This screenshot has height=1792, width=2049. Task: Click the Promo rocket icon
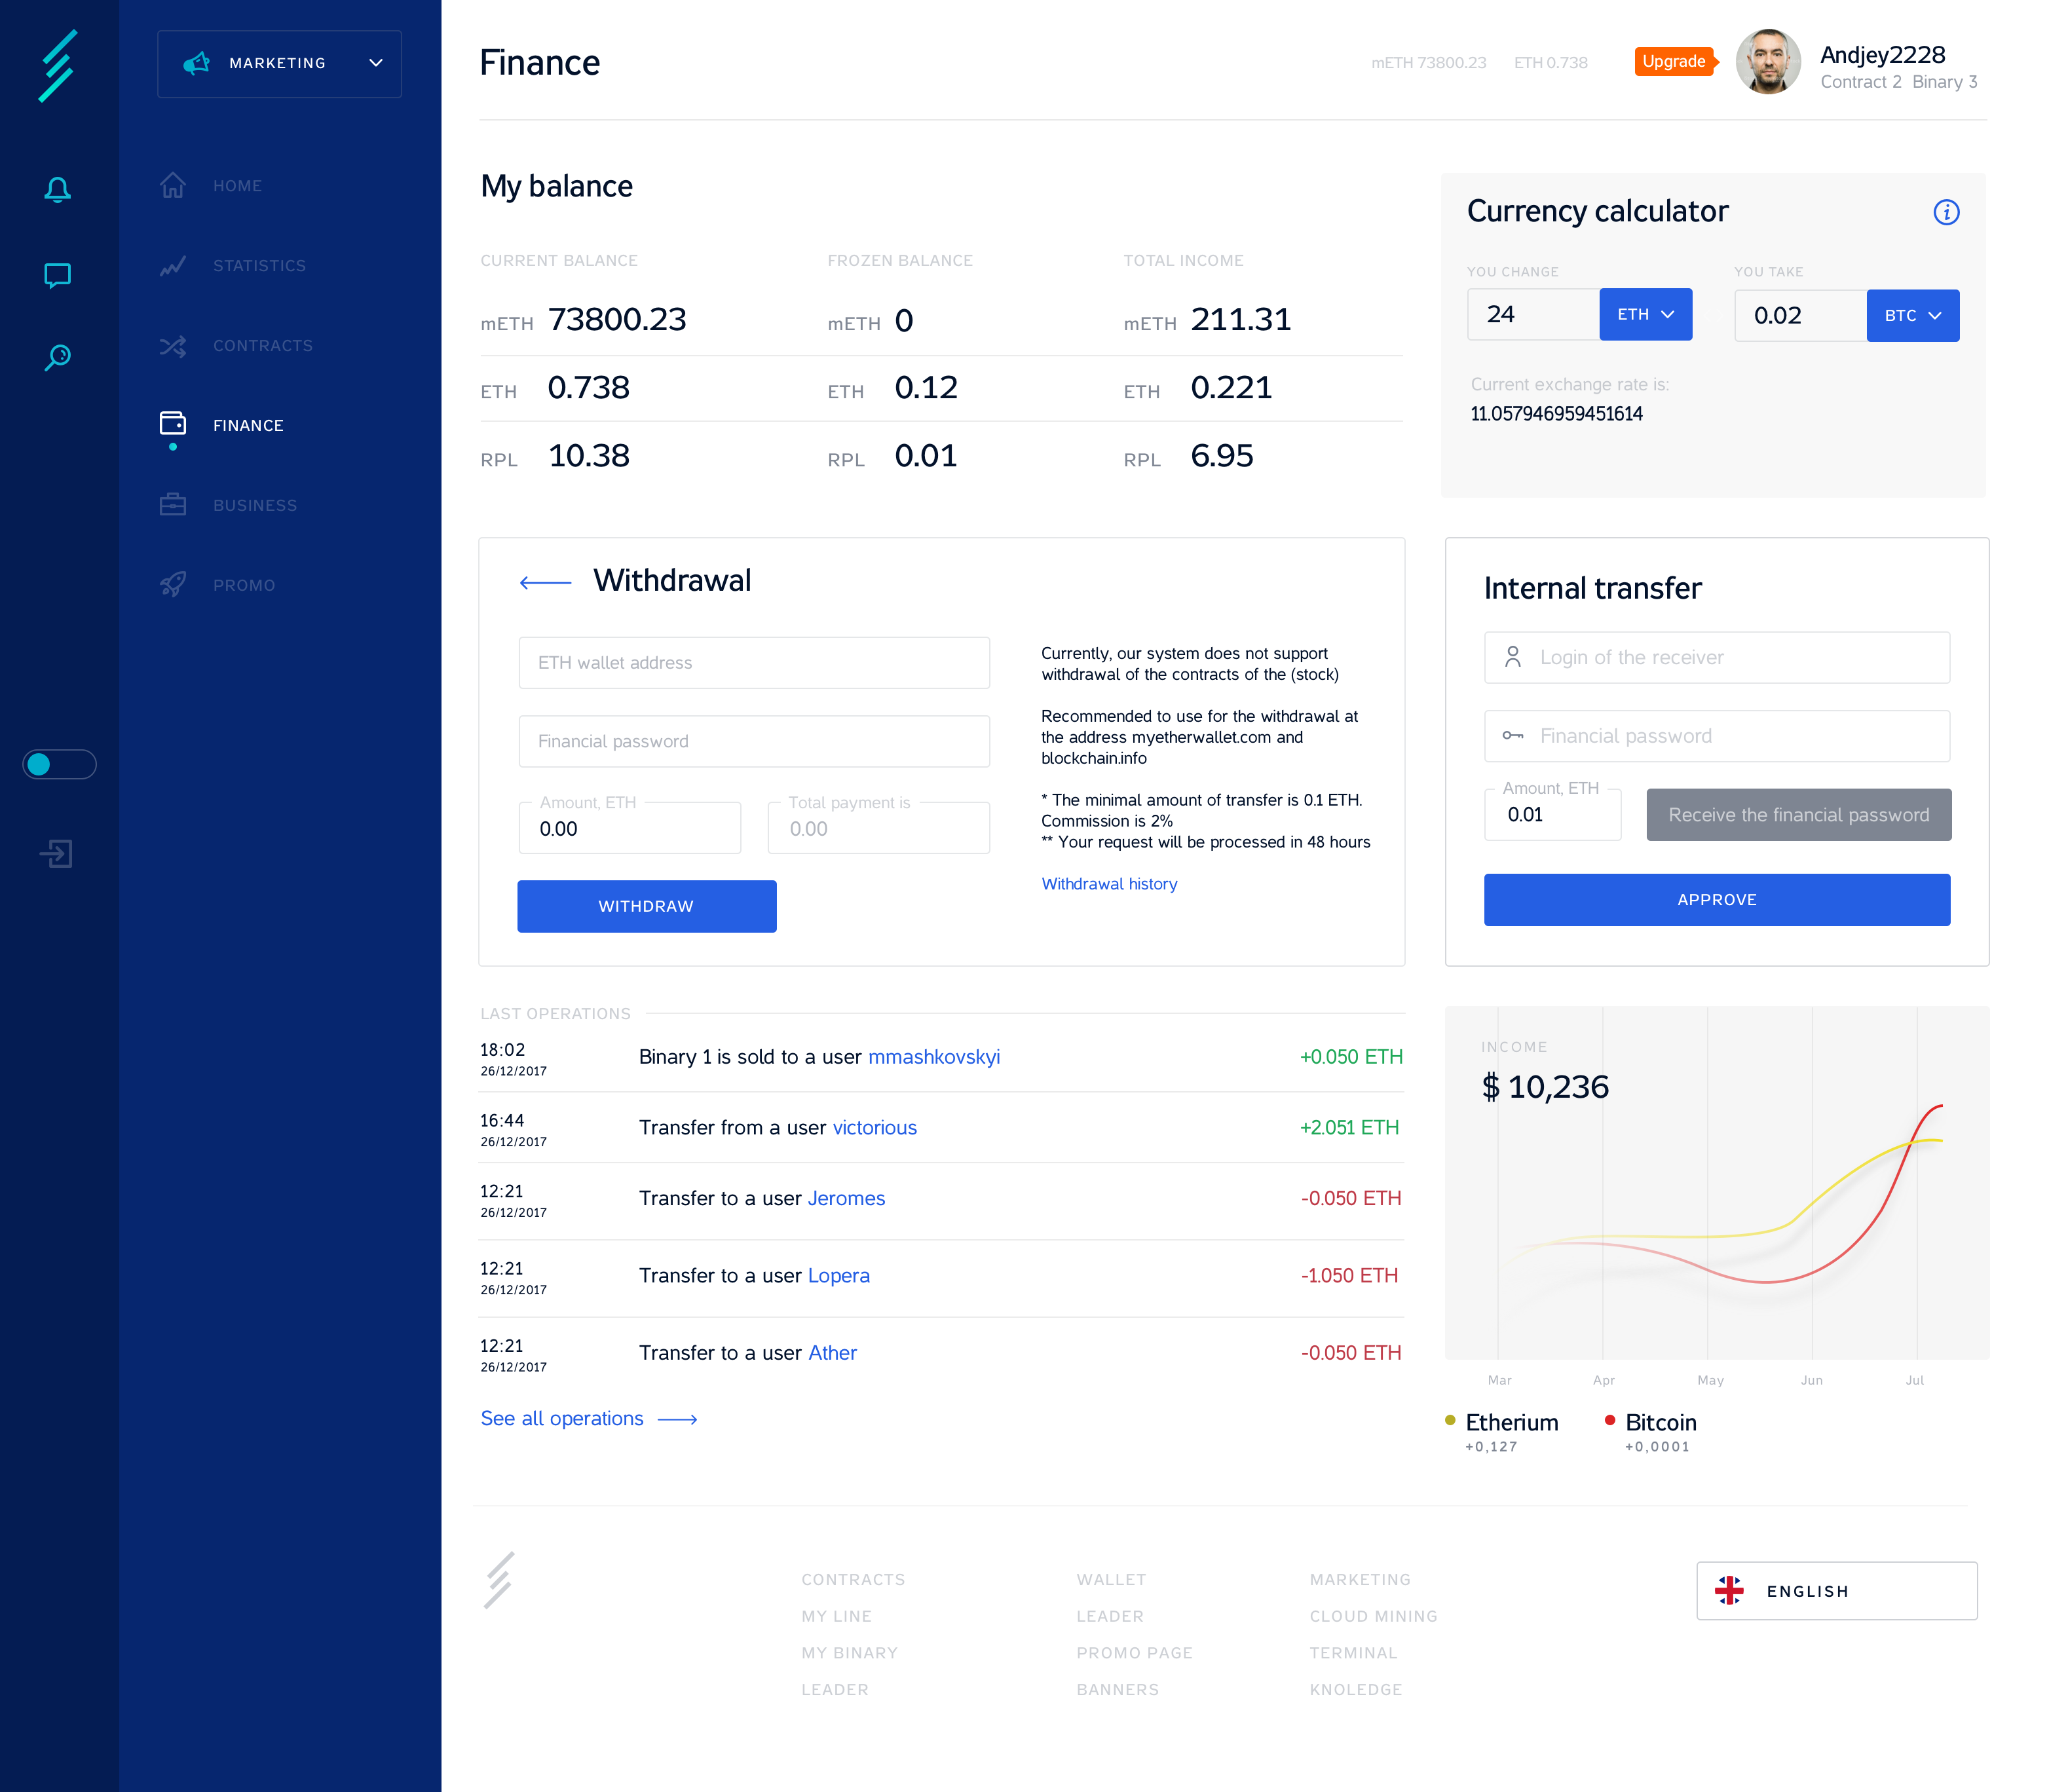[x=173, y=584]
